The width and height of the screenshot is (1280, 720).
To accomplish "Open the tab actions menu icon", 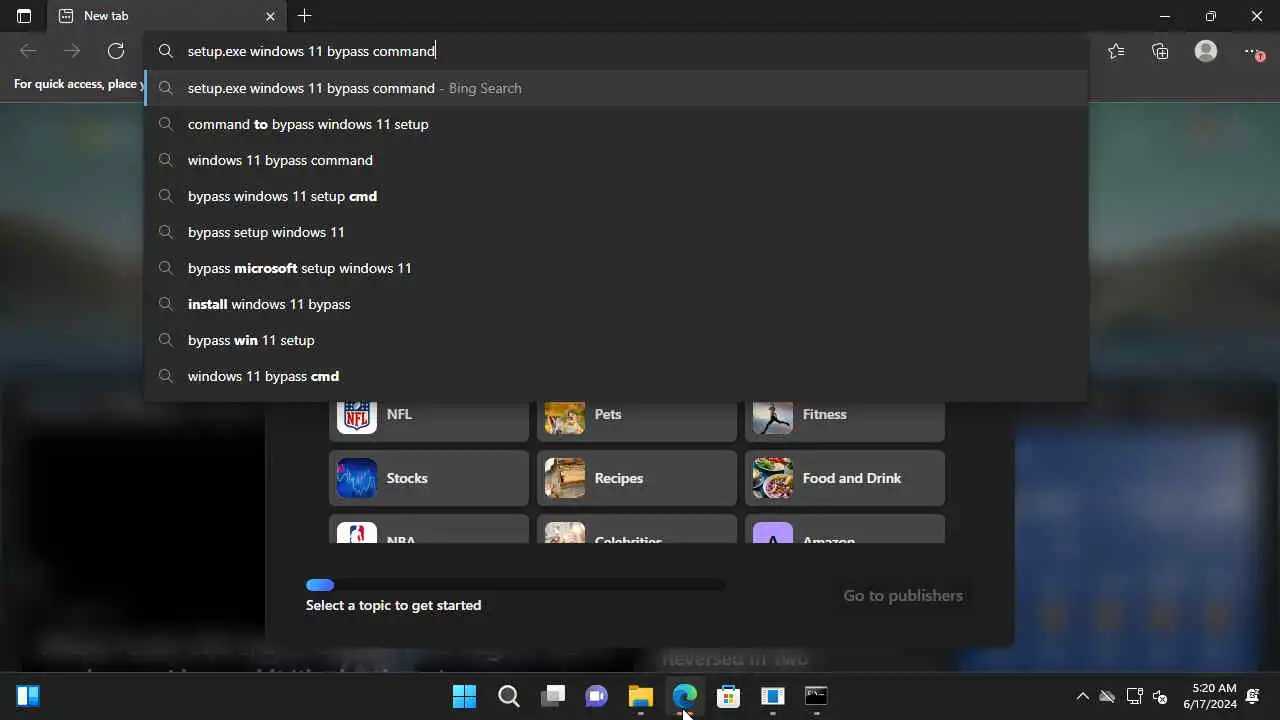I will coord(24,16).
